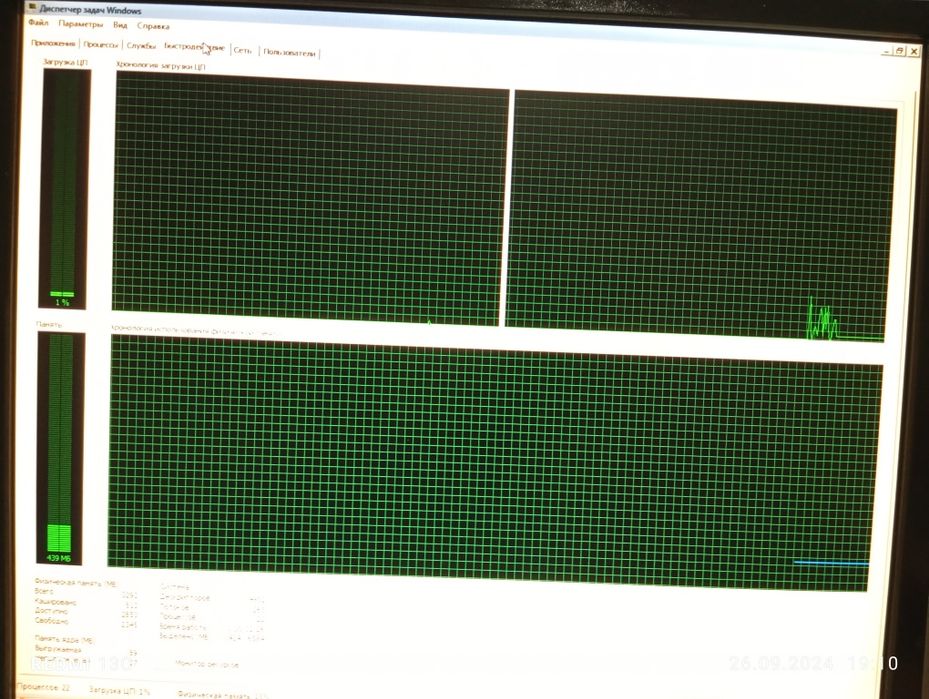Image resolution: width=929 pixels, height=699 pixels.
Task: Click the memory gauge showing 439 МБ
Action: pyautogui.click(x=60, y=448)
